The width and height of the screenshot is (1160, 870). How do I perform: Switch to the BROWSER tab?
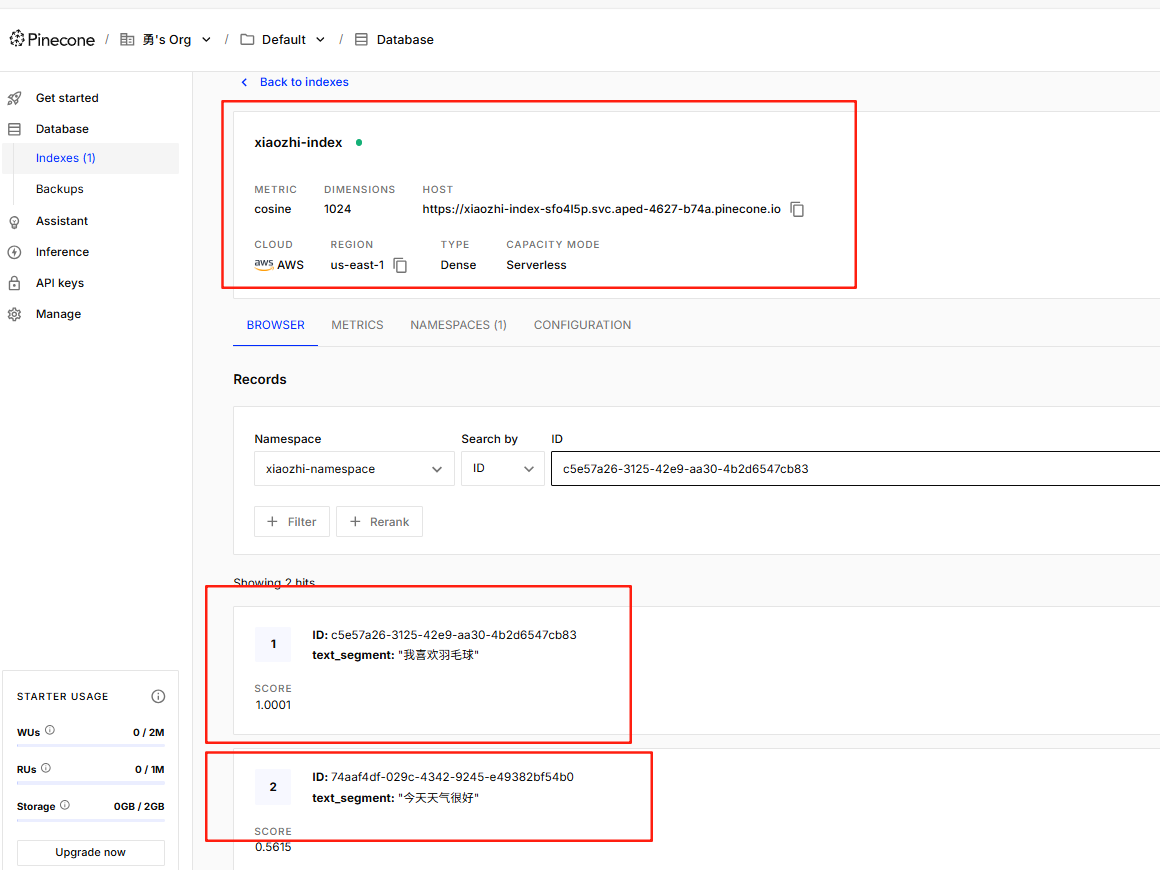coord(276,325)
